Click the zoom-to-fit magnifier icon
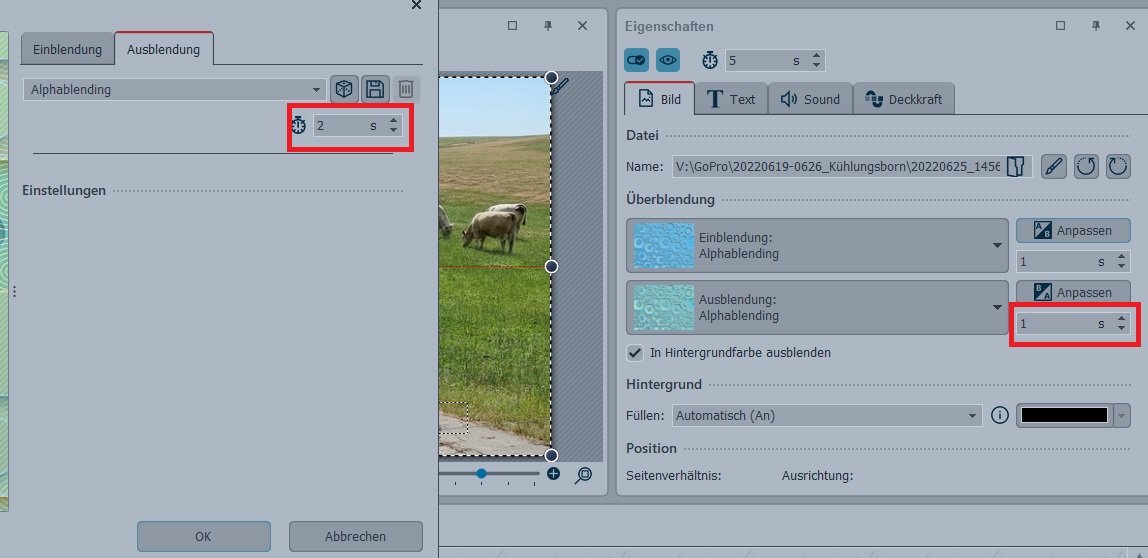 point(584,475)
